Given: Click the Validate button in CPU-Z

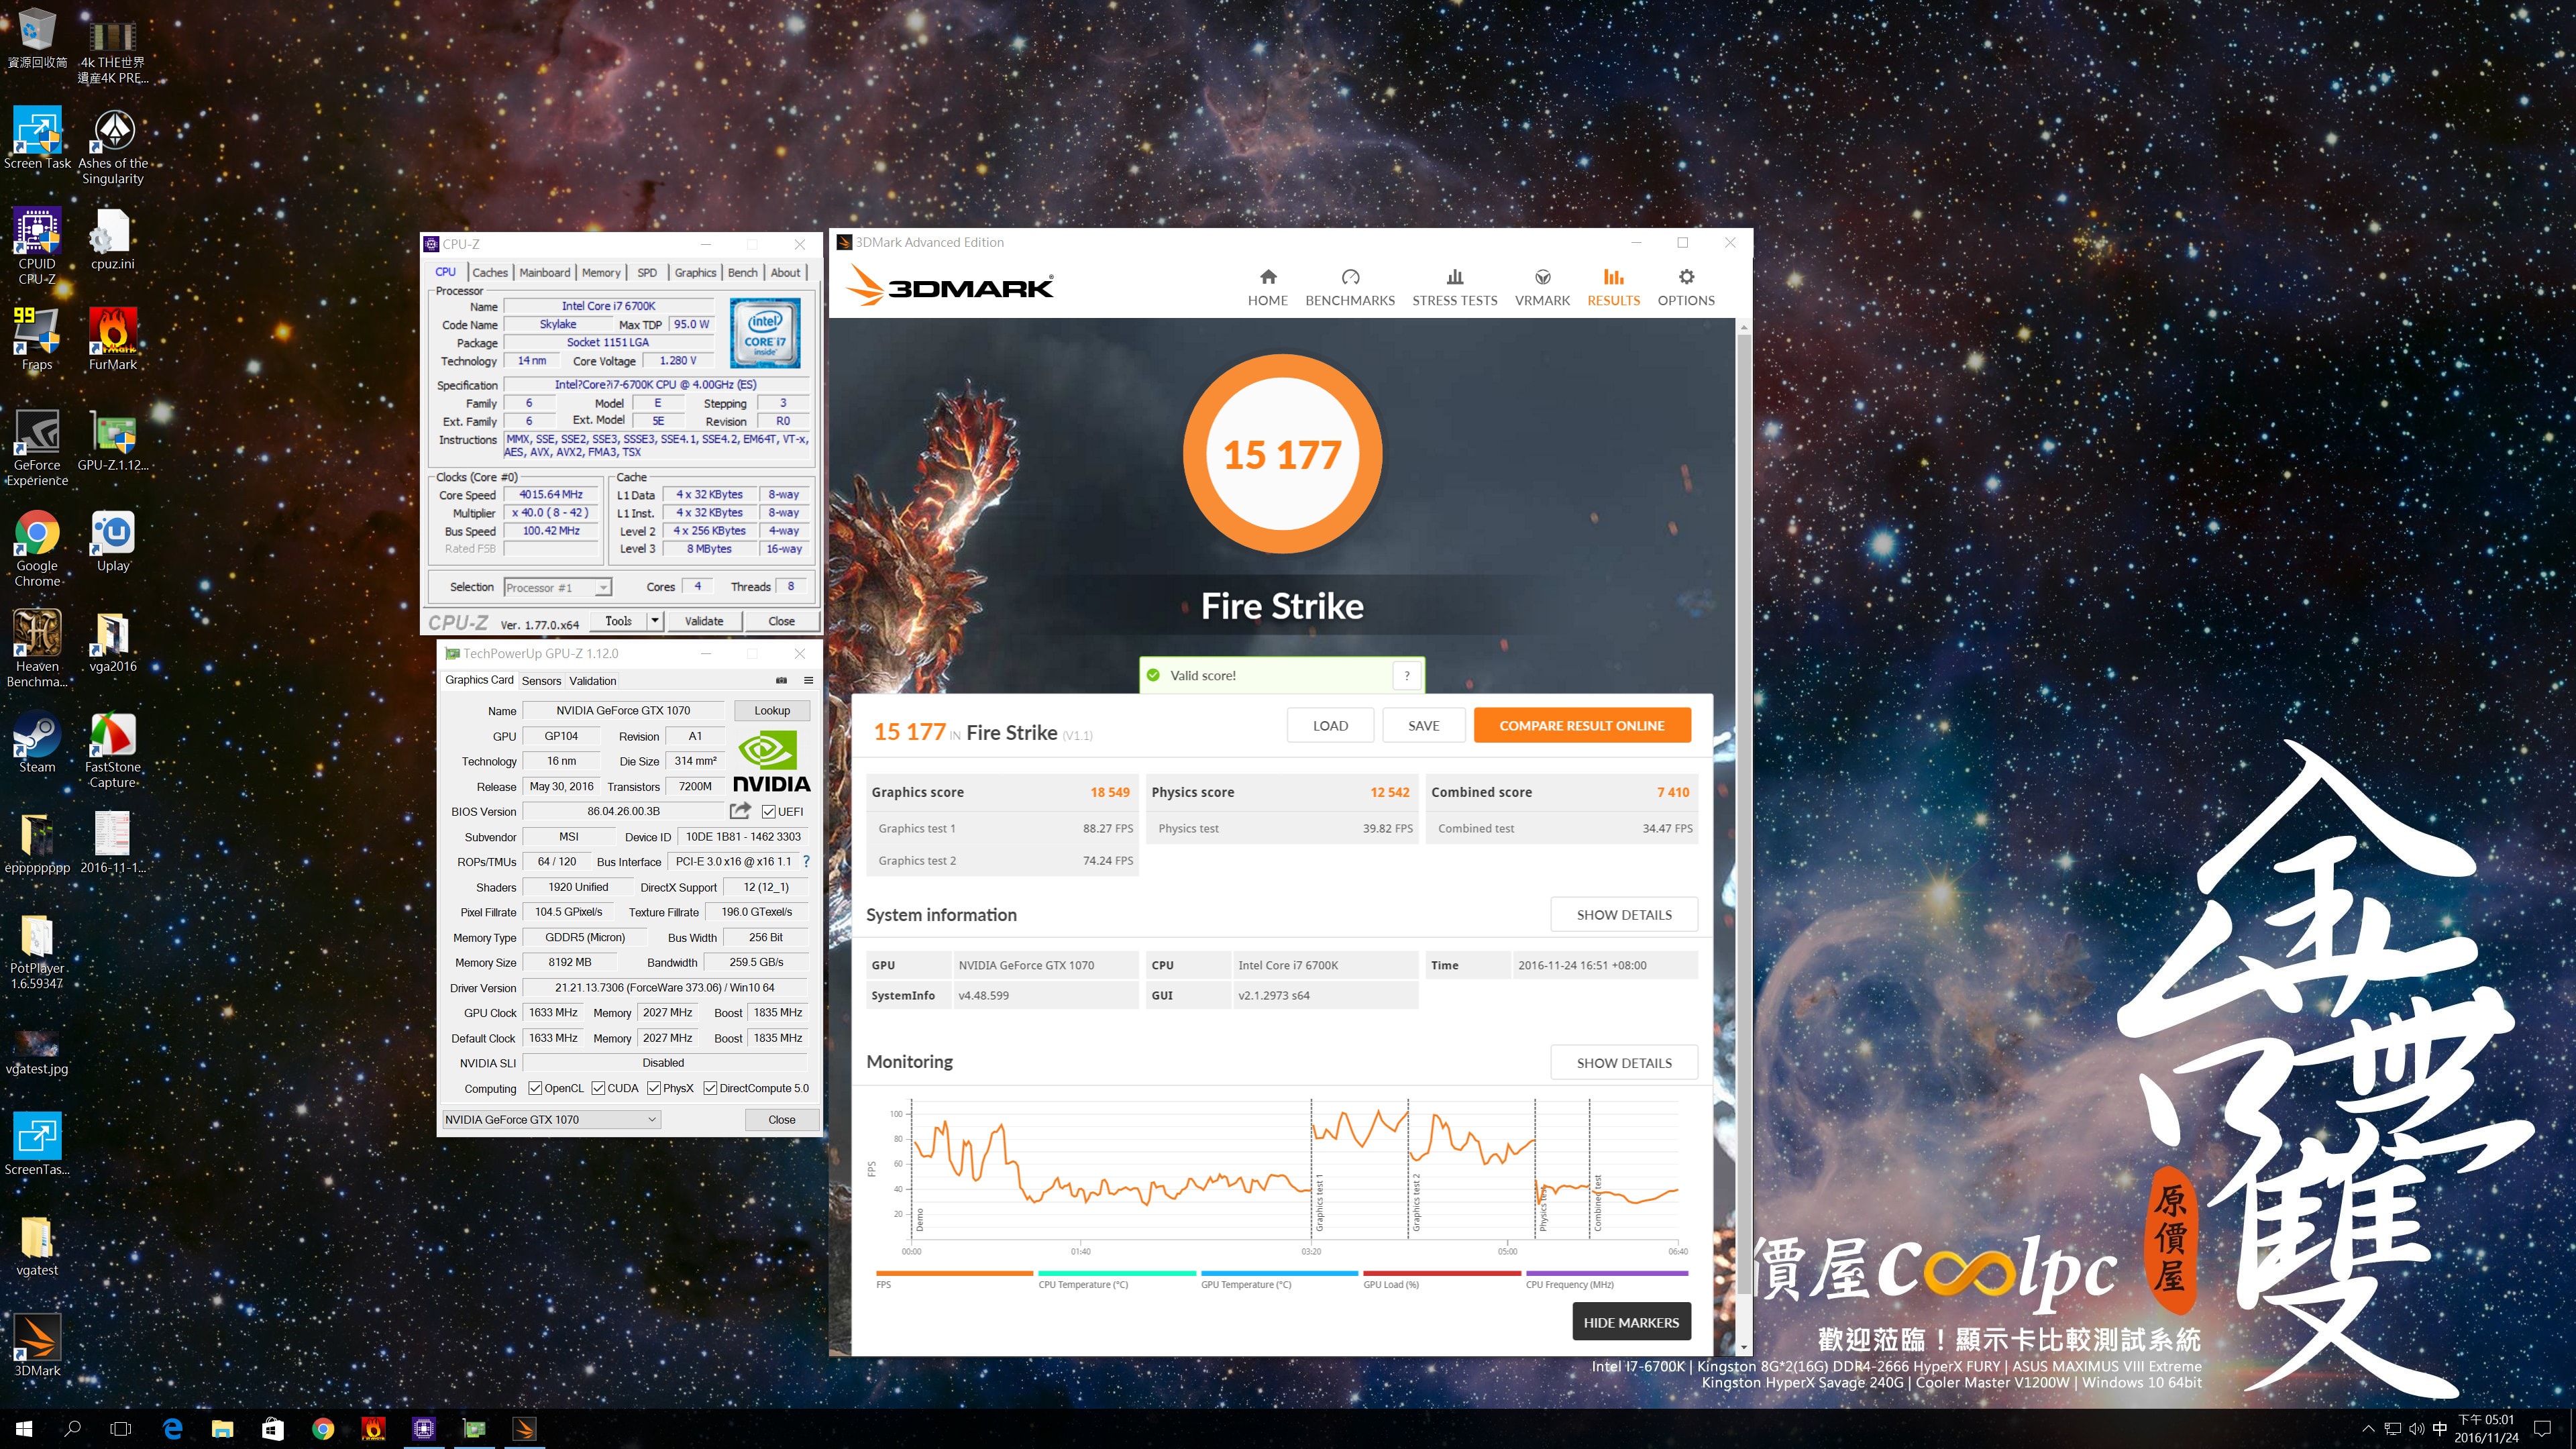Looking at the screenshot, I should pyautogui.click(x=704, y=621).
